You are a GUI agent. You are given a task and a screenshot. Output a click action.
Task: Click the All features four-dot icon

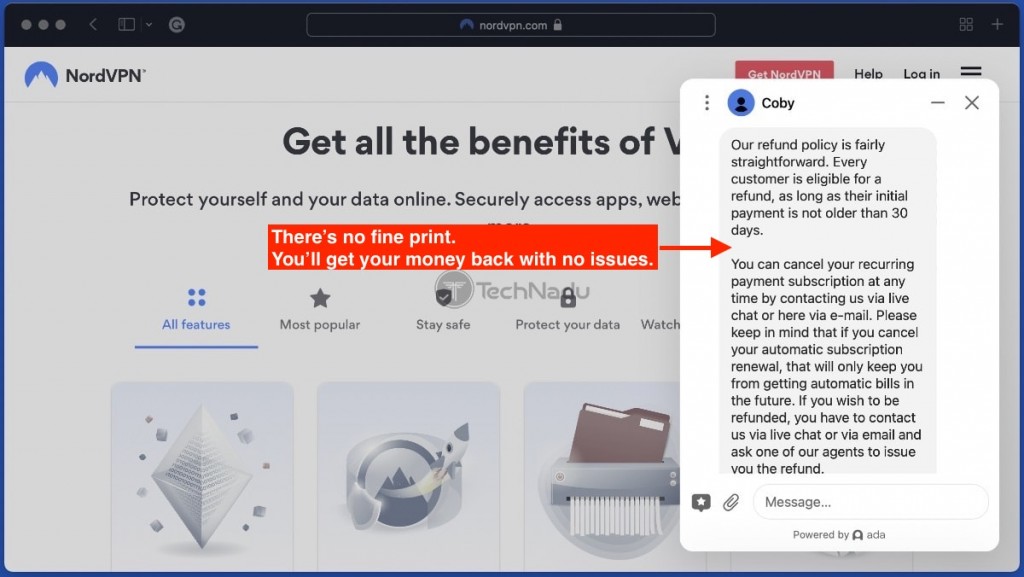197,298
